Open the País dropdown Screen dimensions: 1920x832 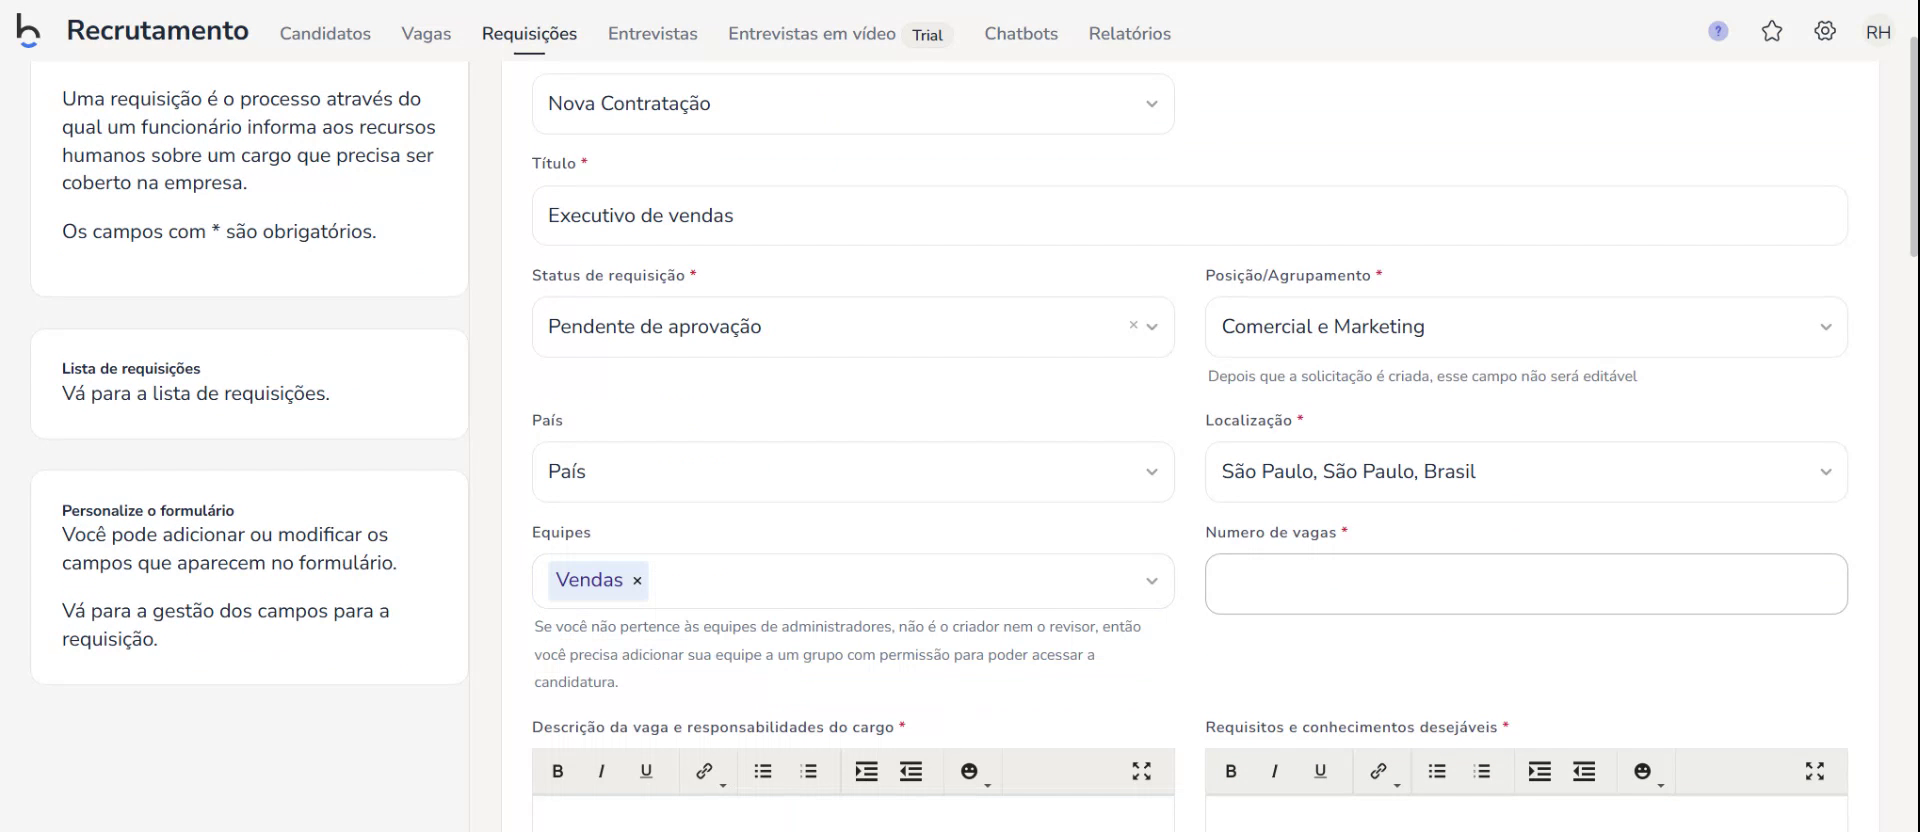(x=853, y=472)
